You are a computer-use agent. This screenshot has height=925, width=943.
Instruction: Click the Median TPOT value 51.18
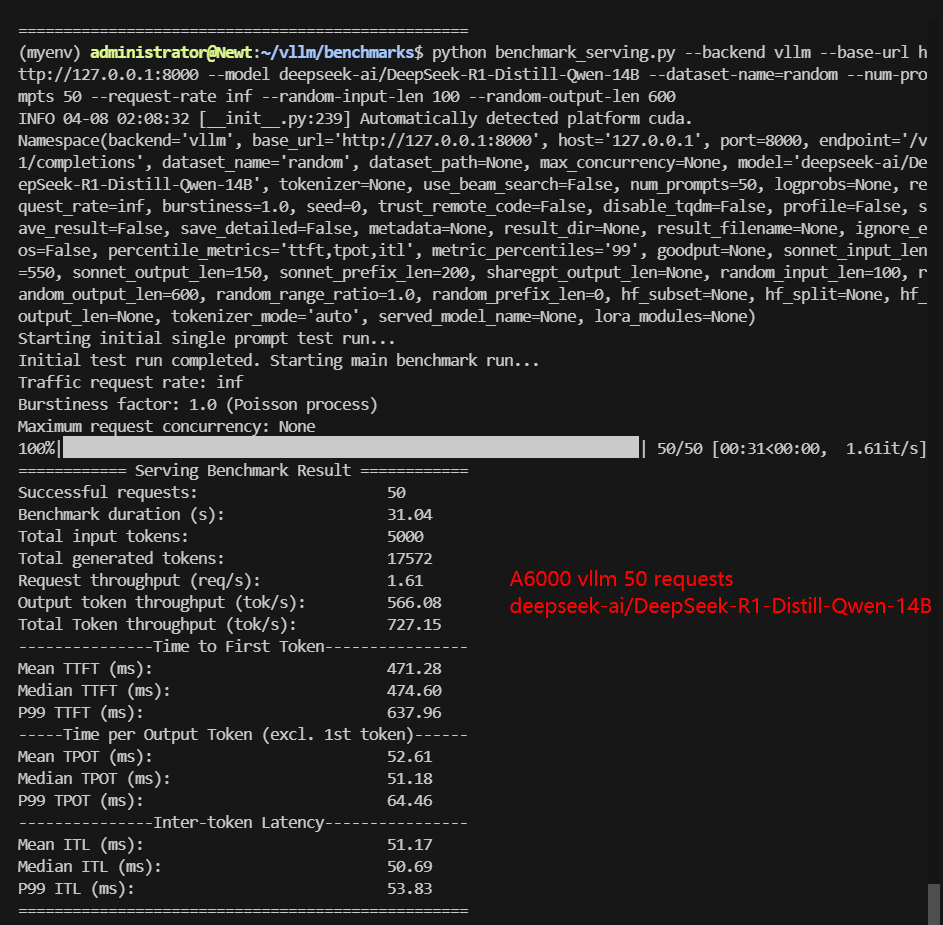click(410, 779)
